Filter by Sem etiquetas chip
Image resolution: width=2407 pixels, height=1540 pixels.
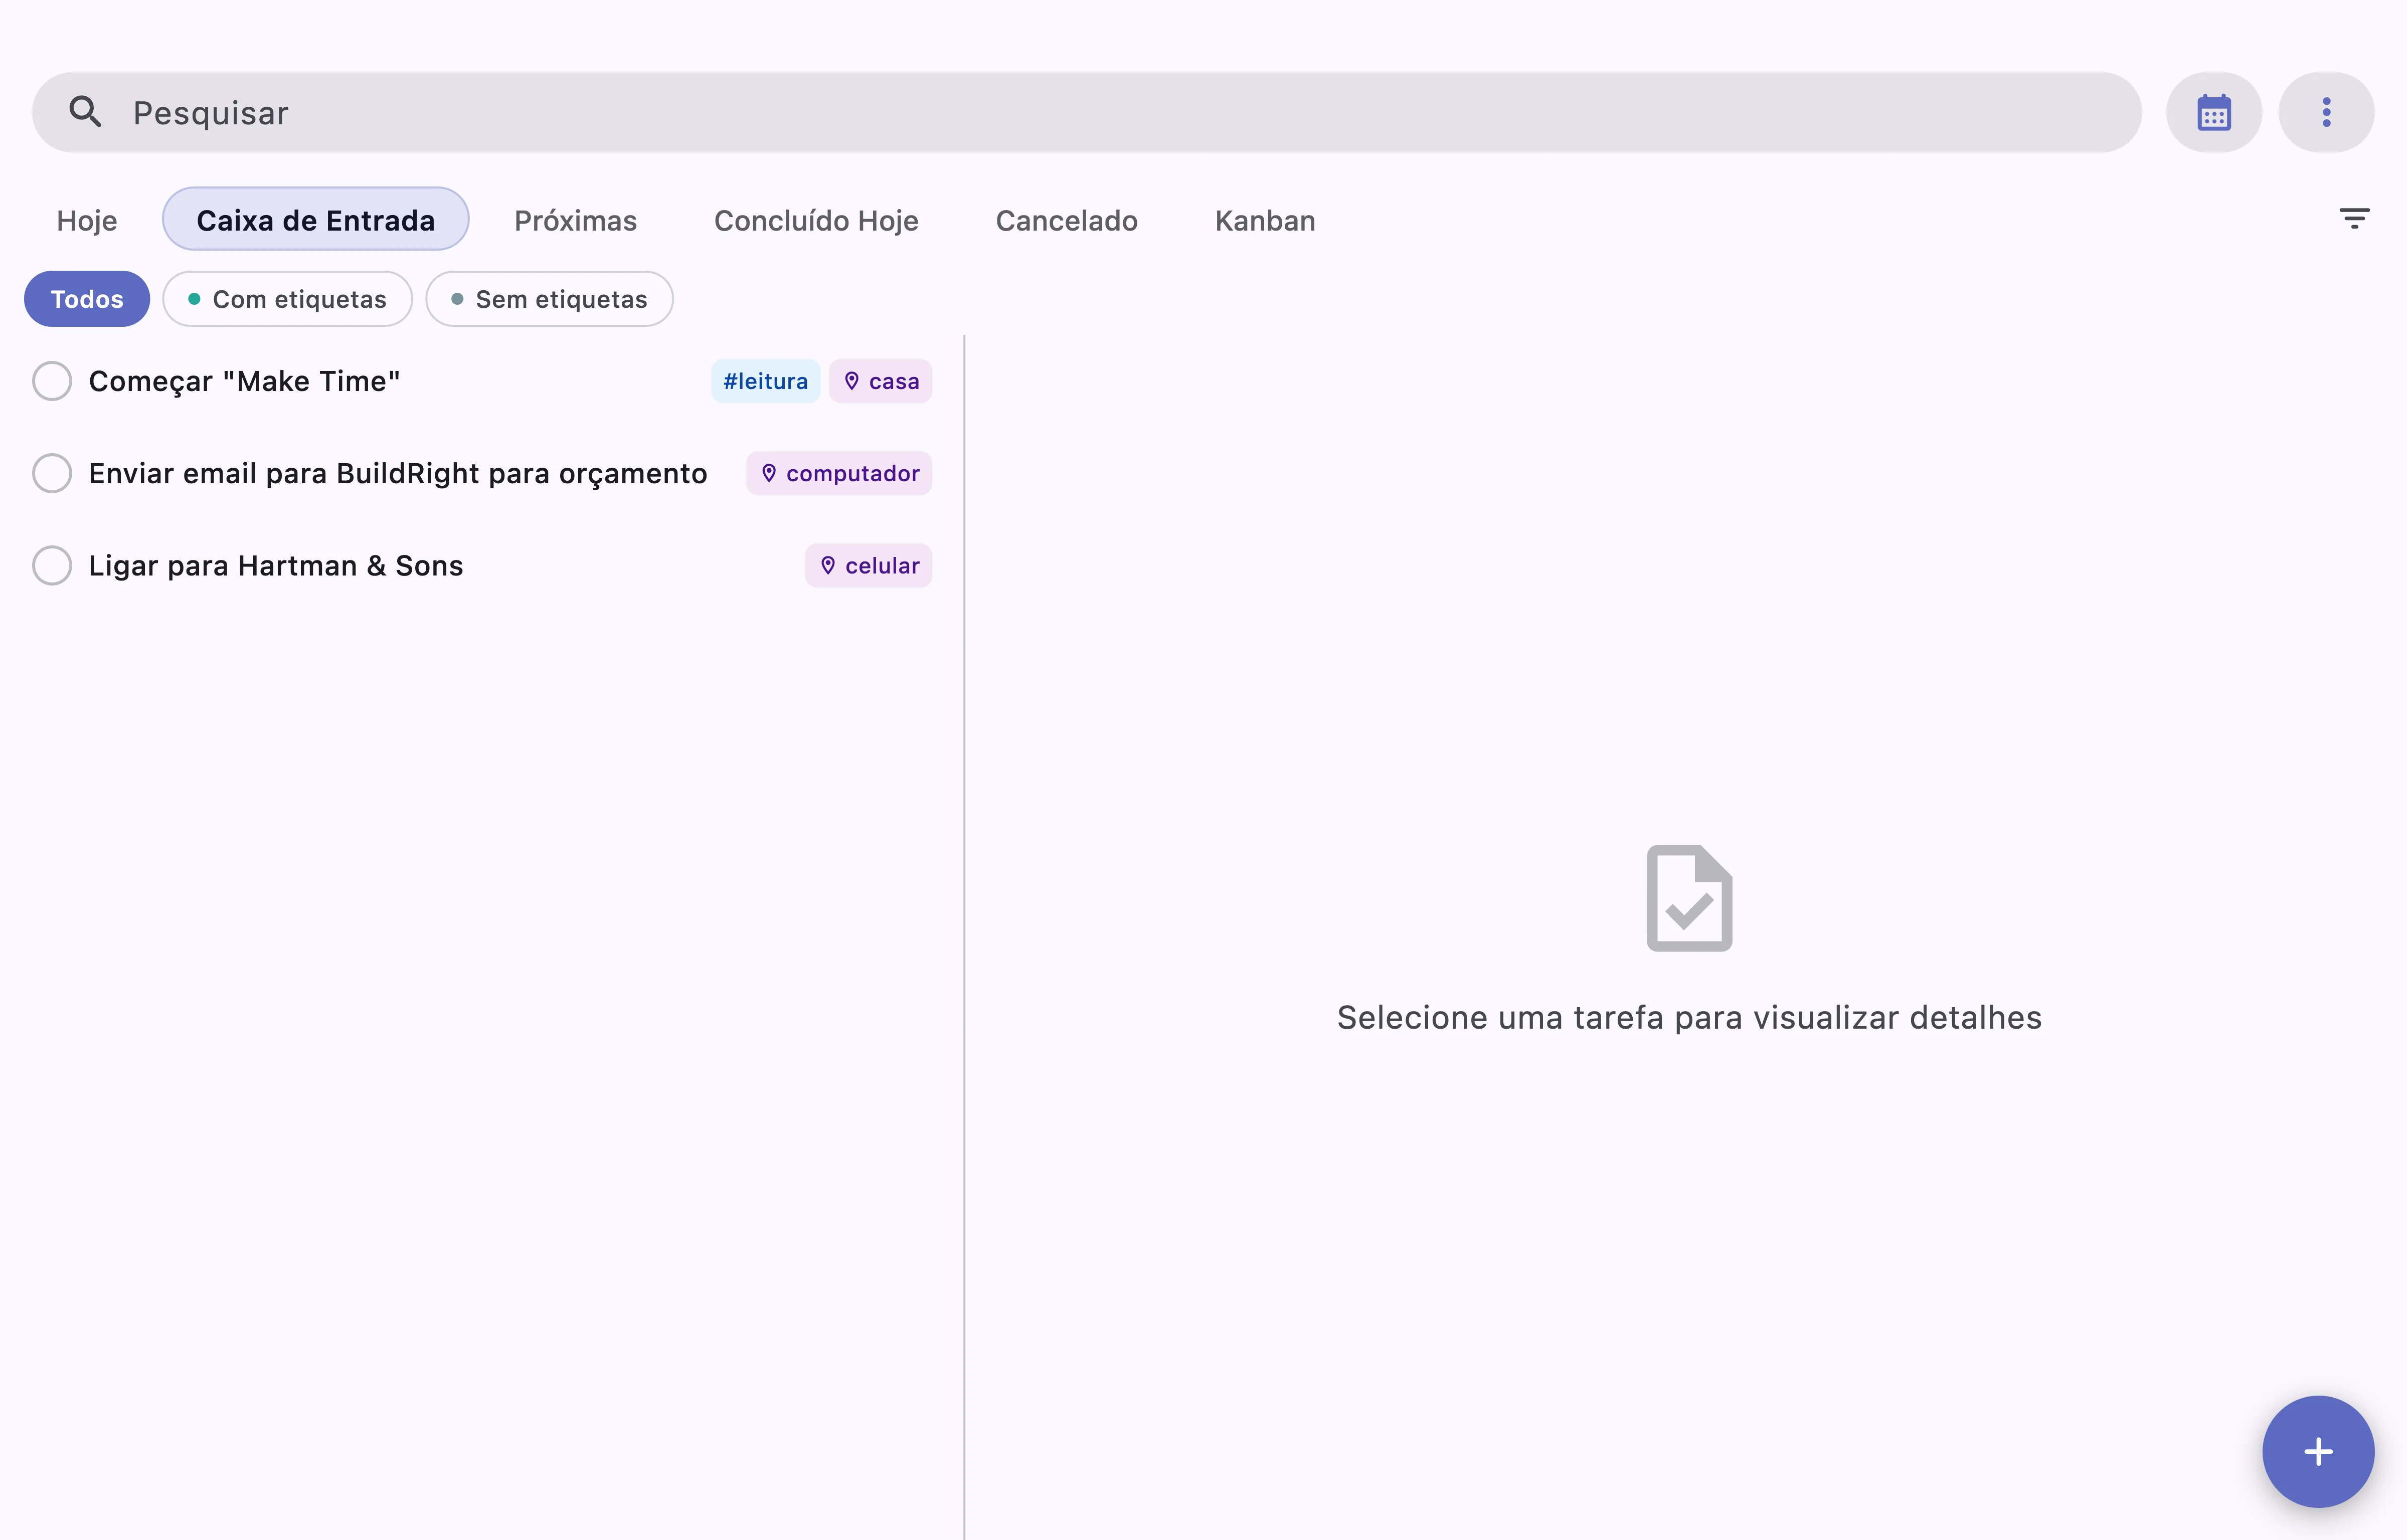550,299
